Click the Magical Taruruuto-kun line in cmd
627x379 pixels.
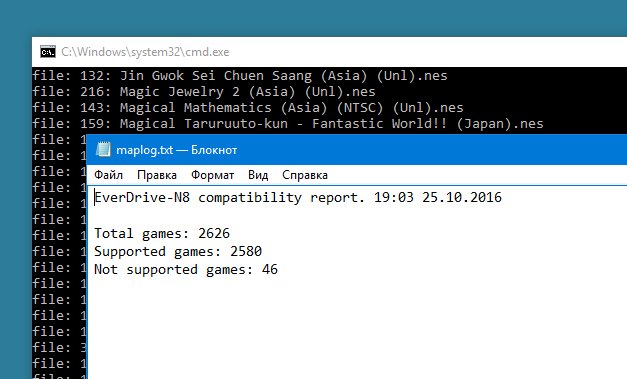click(x=288, y=124)
